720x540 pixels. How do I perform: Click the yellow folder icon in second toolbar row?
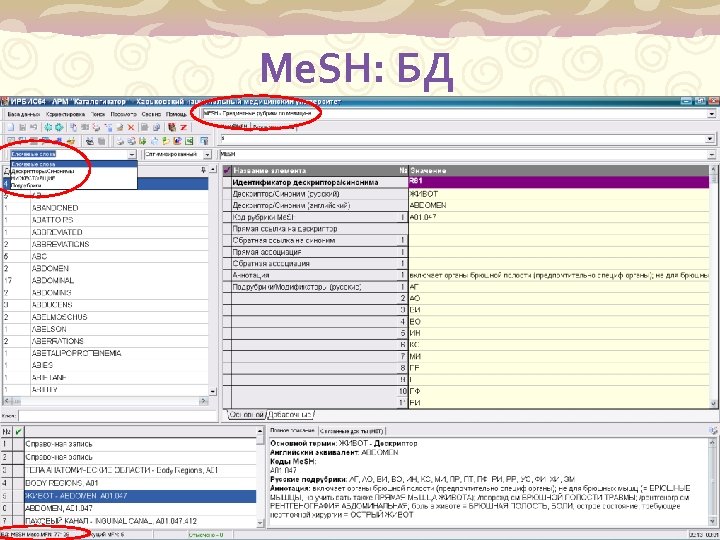click(166, 141)
